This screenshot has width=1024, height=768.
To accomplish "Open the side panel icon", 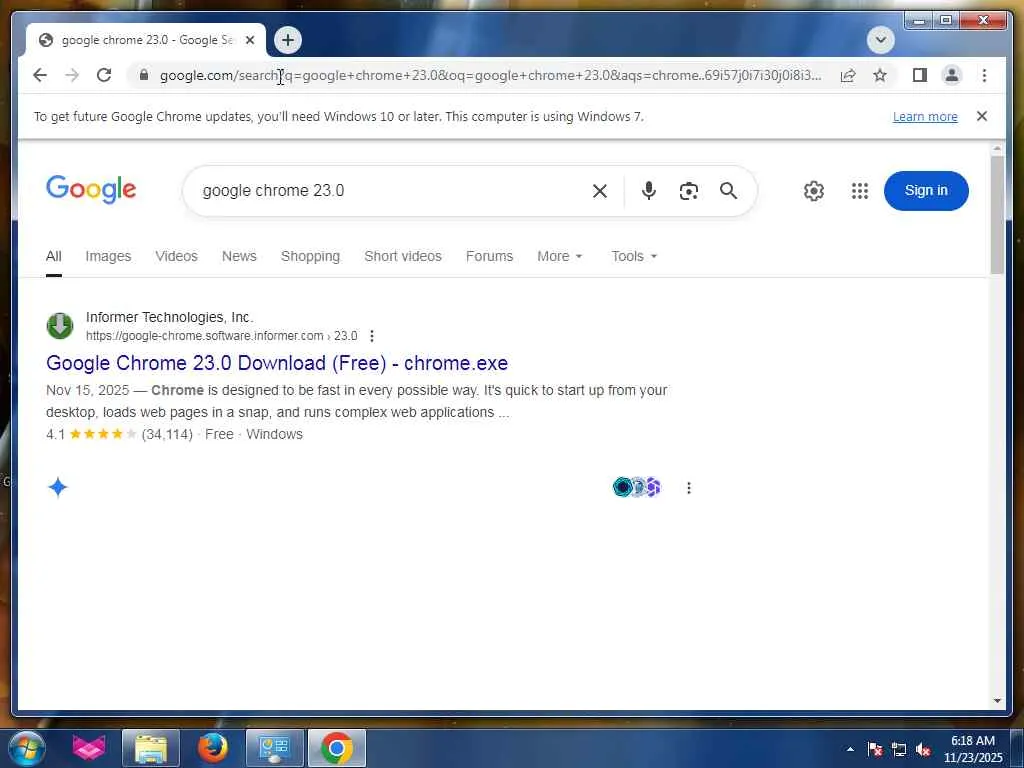I will pyautogui.click(x=920, y=75).
